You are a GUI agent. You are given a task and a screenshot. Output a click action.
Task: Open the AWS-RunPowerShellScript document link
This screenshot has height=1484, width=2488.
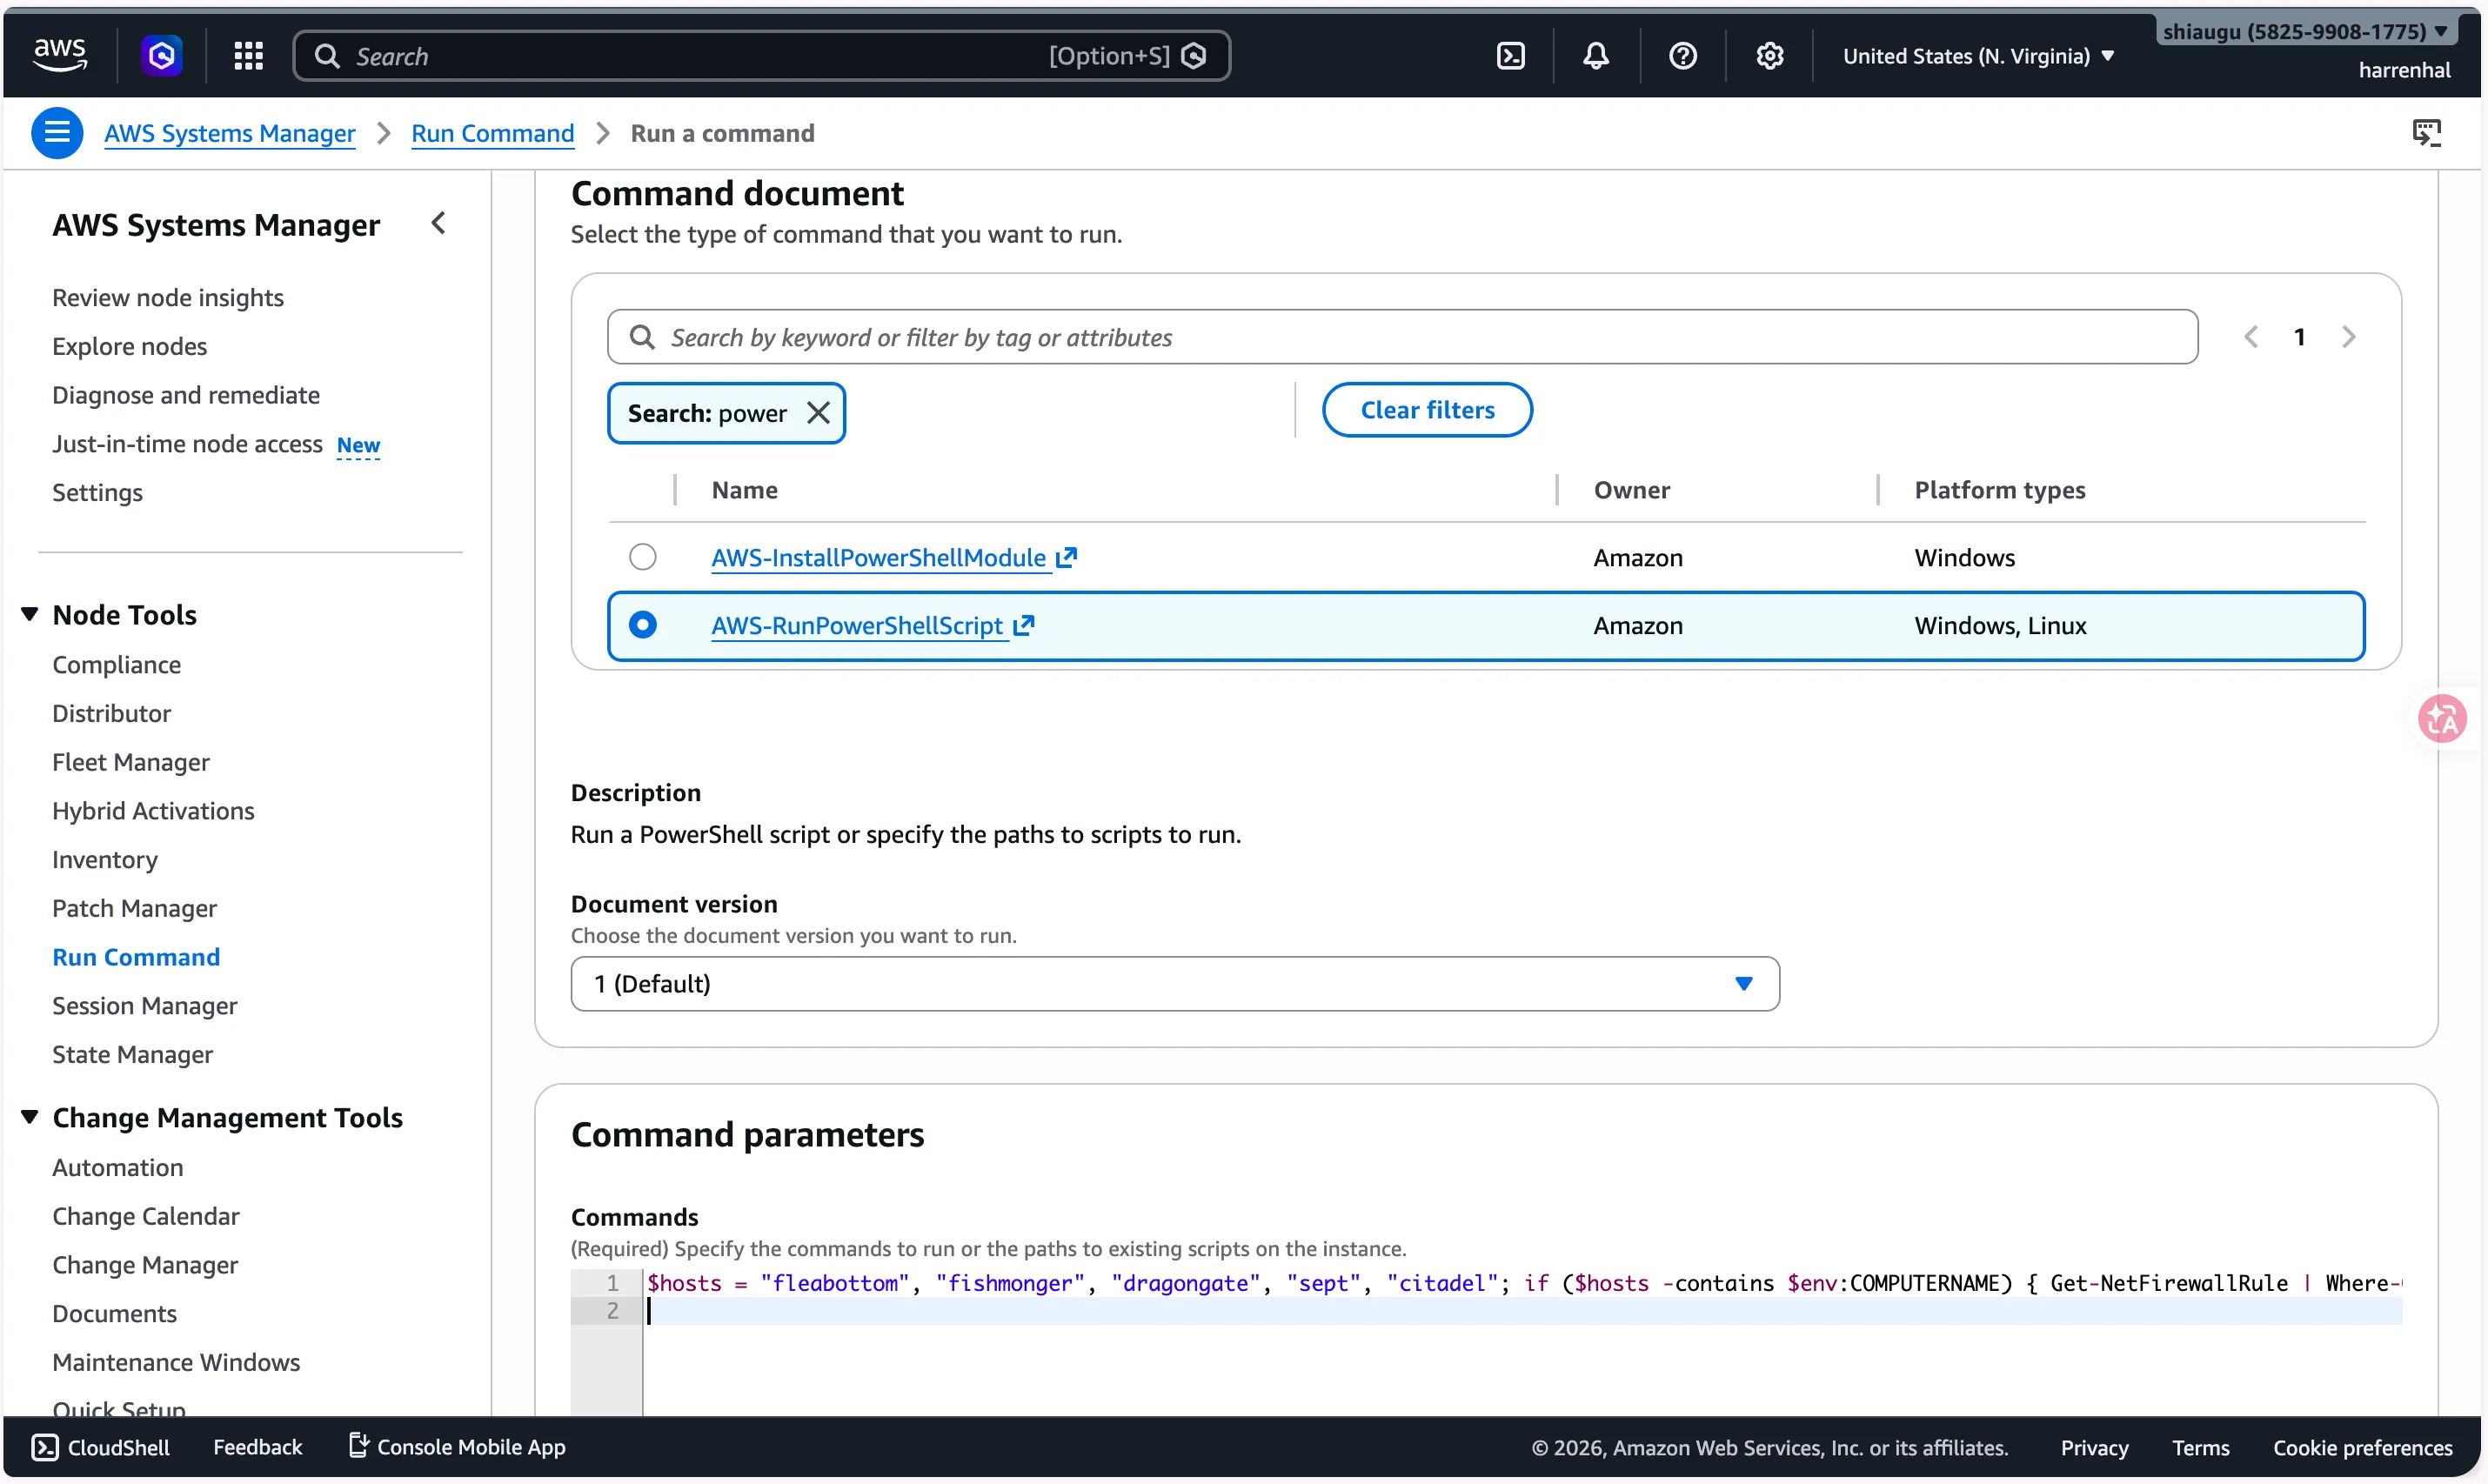(857, 626)
